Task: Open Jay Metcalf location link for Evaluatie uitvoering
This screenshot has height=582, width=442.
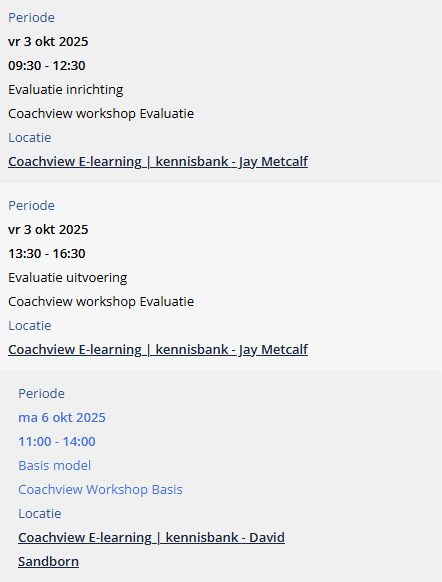Action: (158, 350)
